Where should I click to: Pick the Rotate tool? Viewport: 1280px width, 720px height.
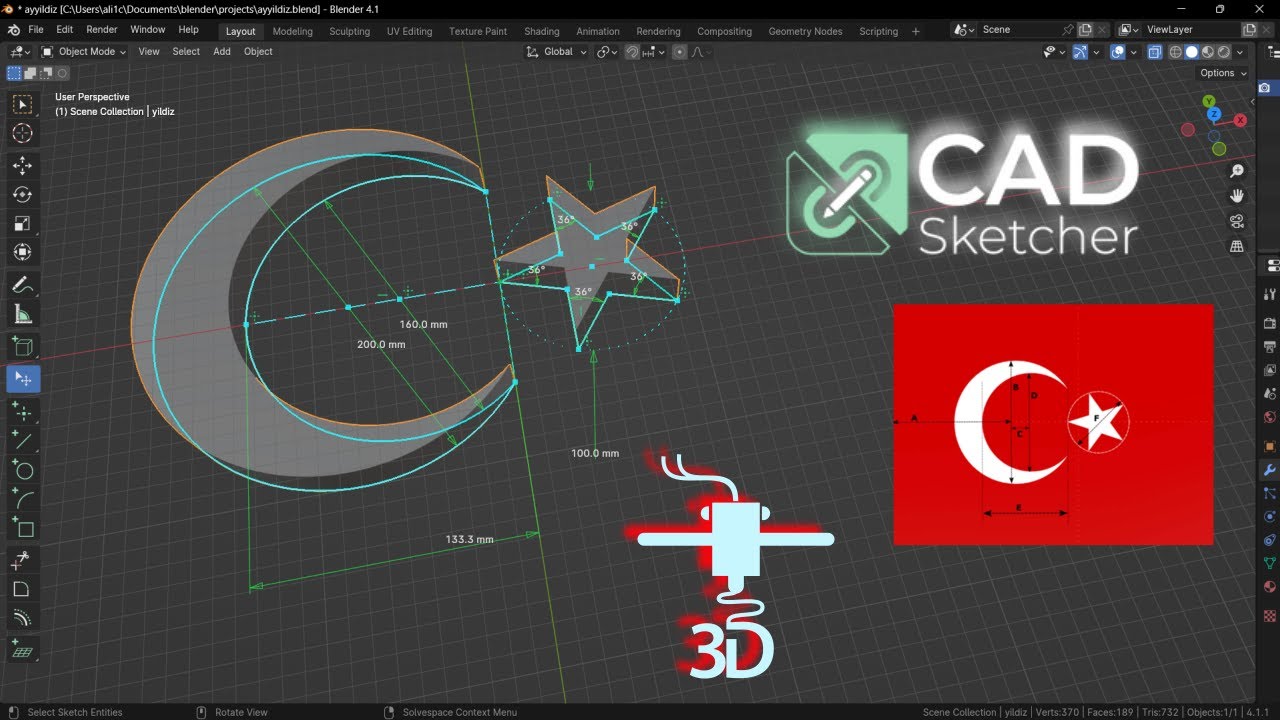(22, 195)
